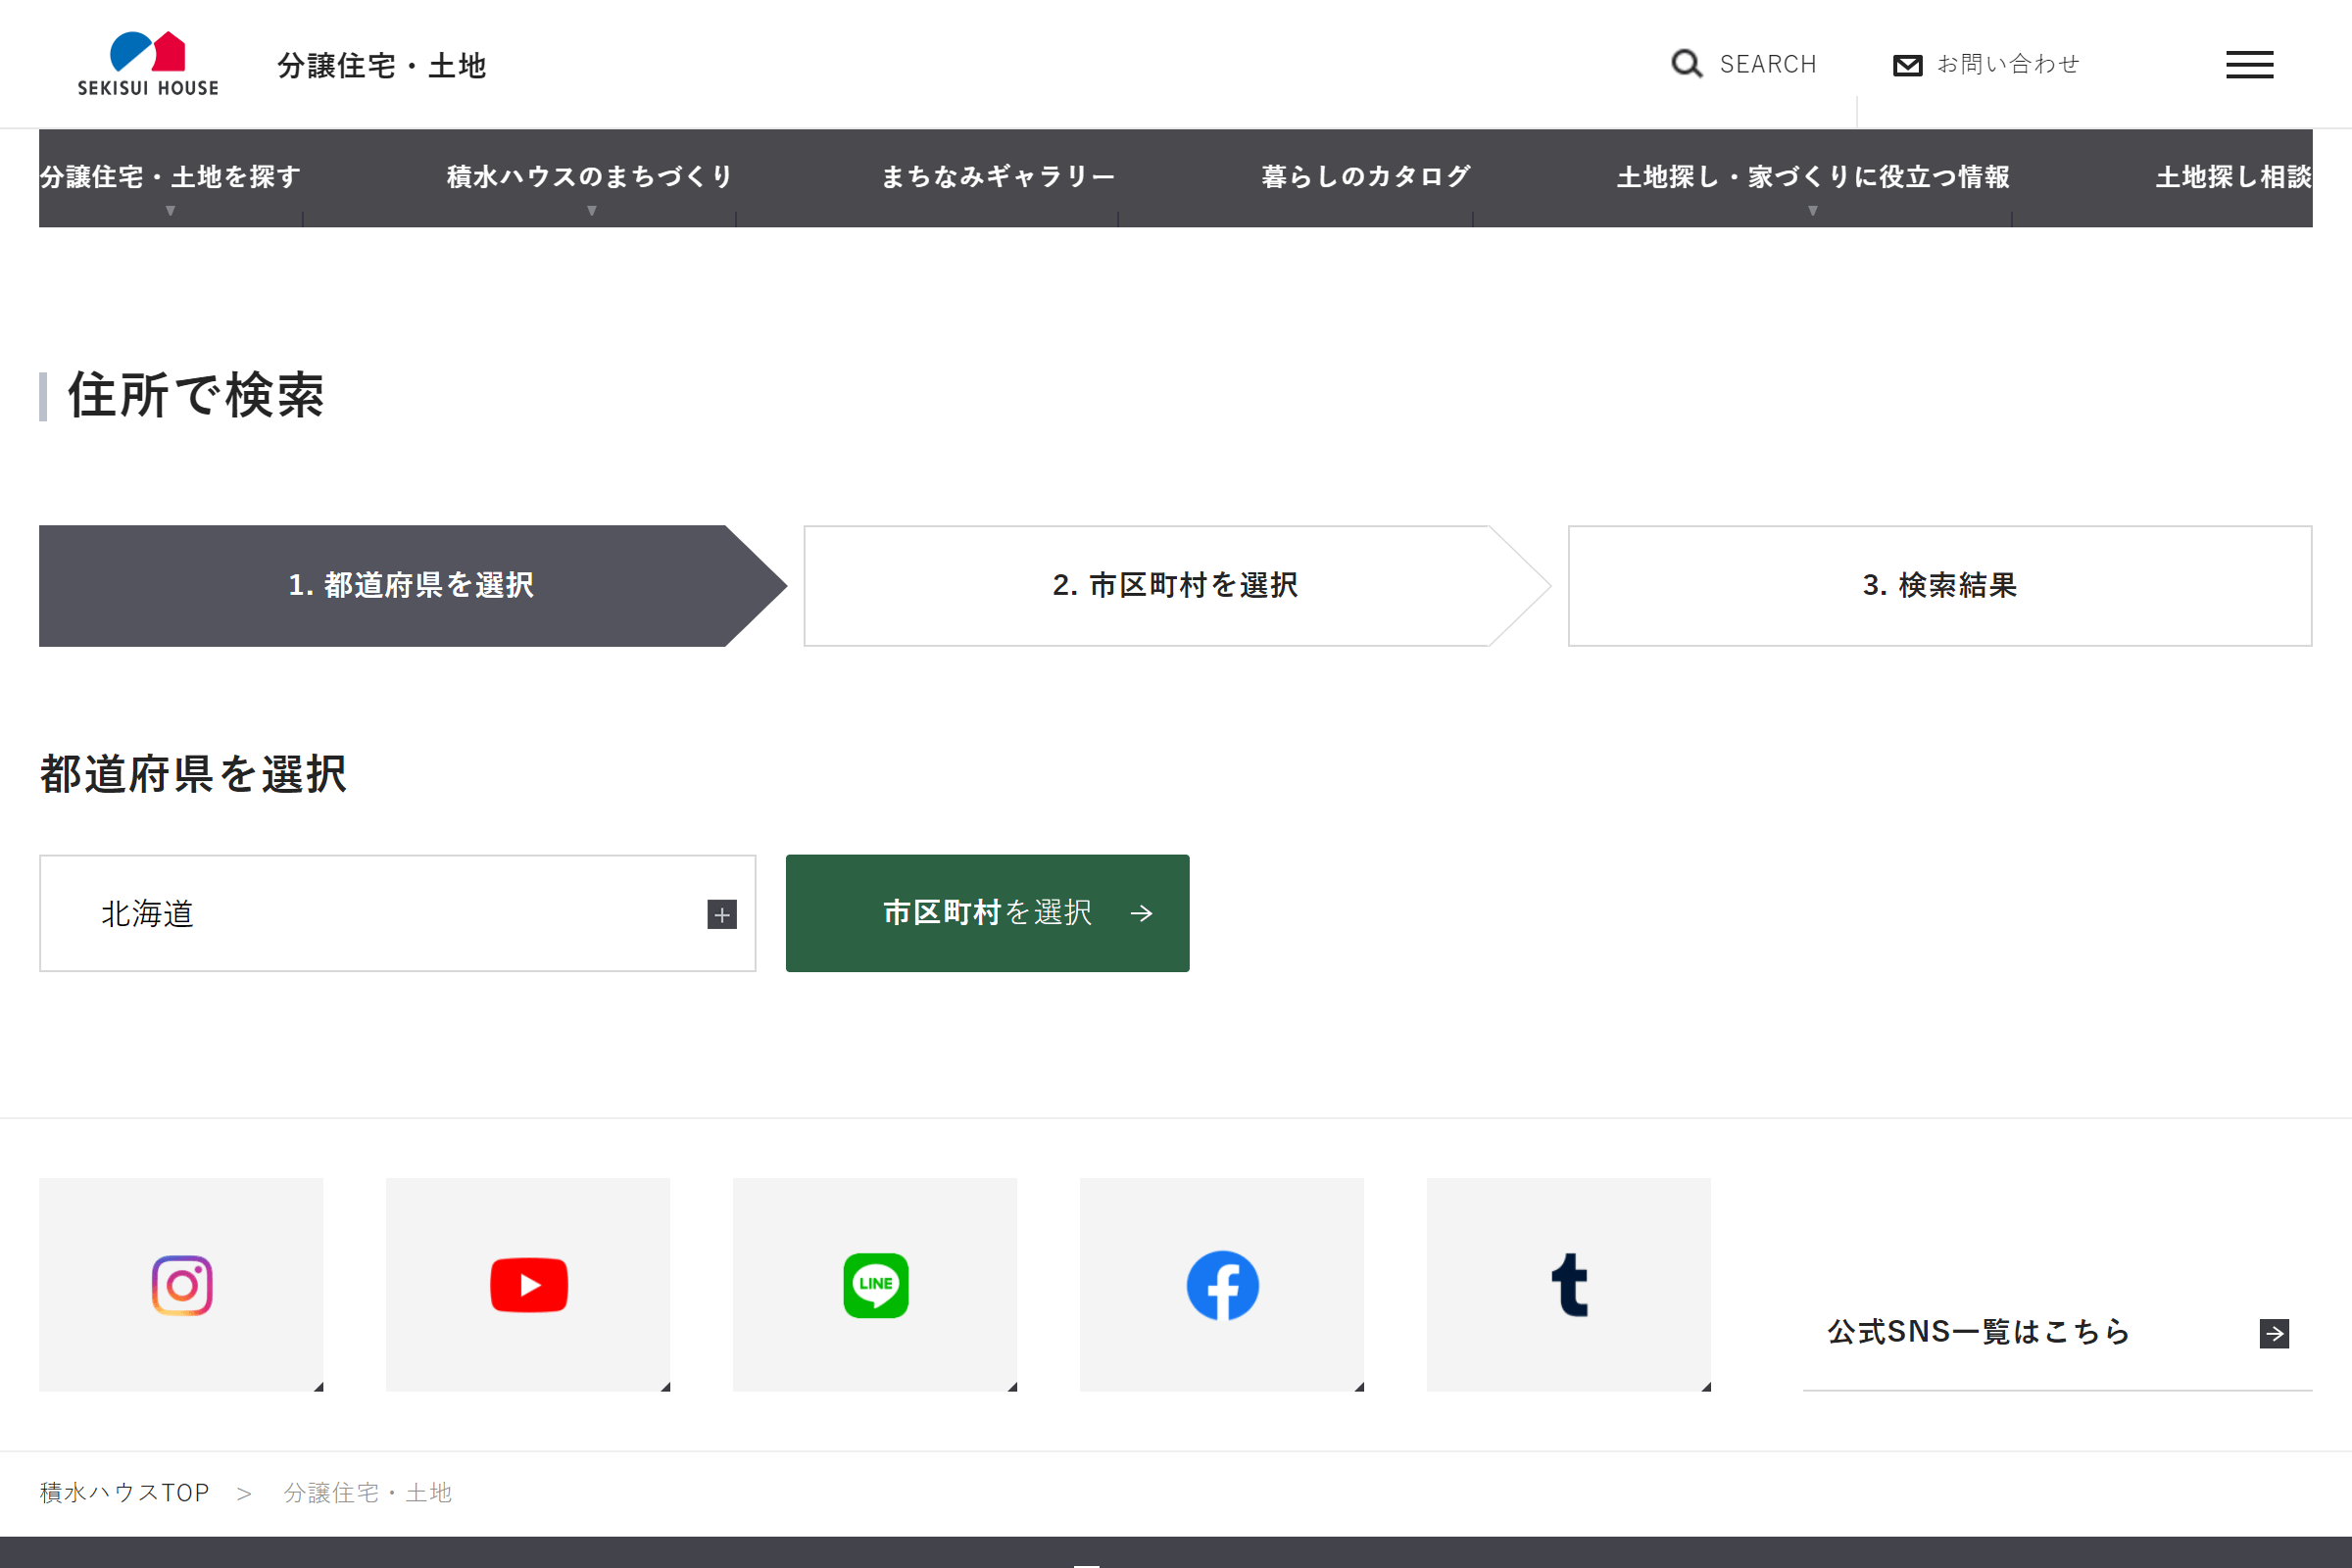The width and height of the screenshot is (2352, 1568).
Task: Expand 土地探し・家づくりに役立つ情報 menu
Action: coord(1812,178)
